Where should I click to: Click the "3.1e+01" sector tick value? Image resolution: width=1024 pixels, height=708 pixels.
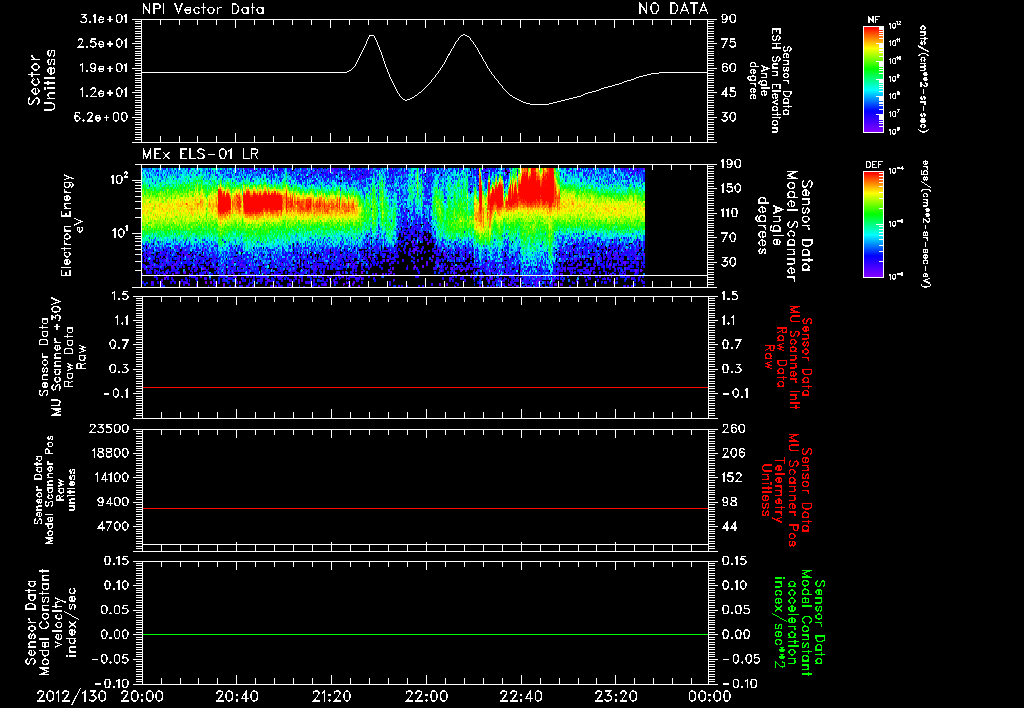[x=104, y=19]
